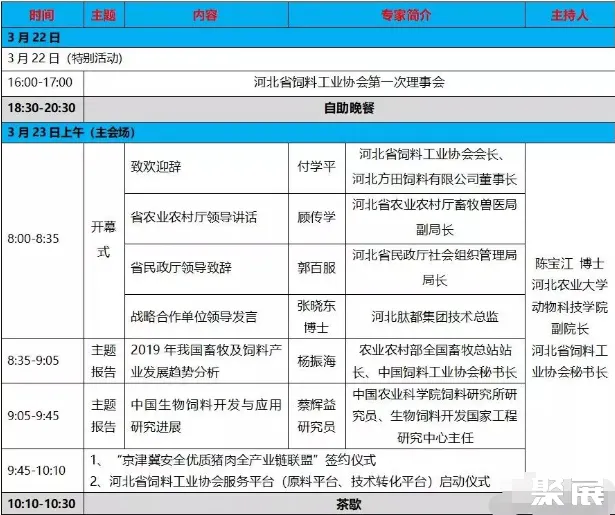
Task: Click the 开幕式 topic cell
Action: tap(103, 240)
